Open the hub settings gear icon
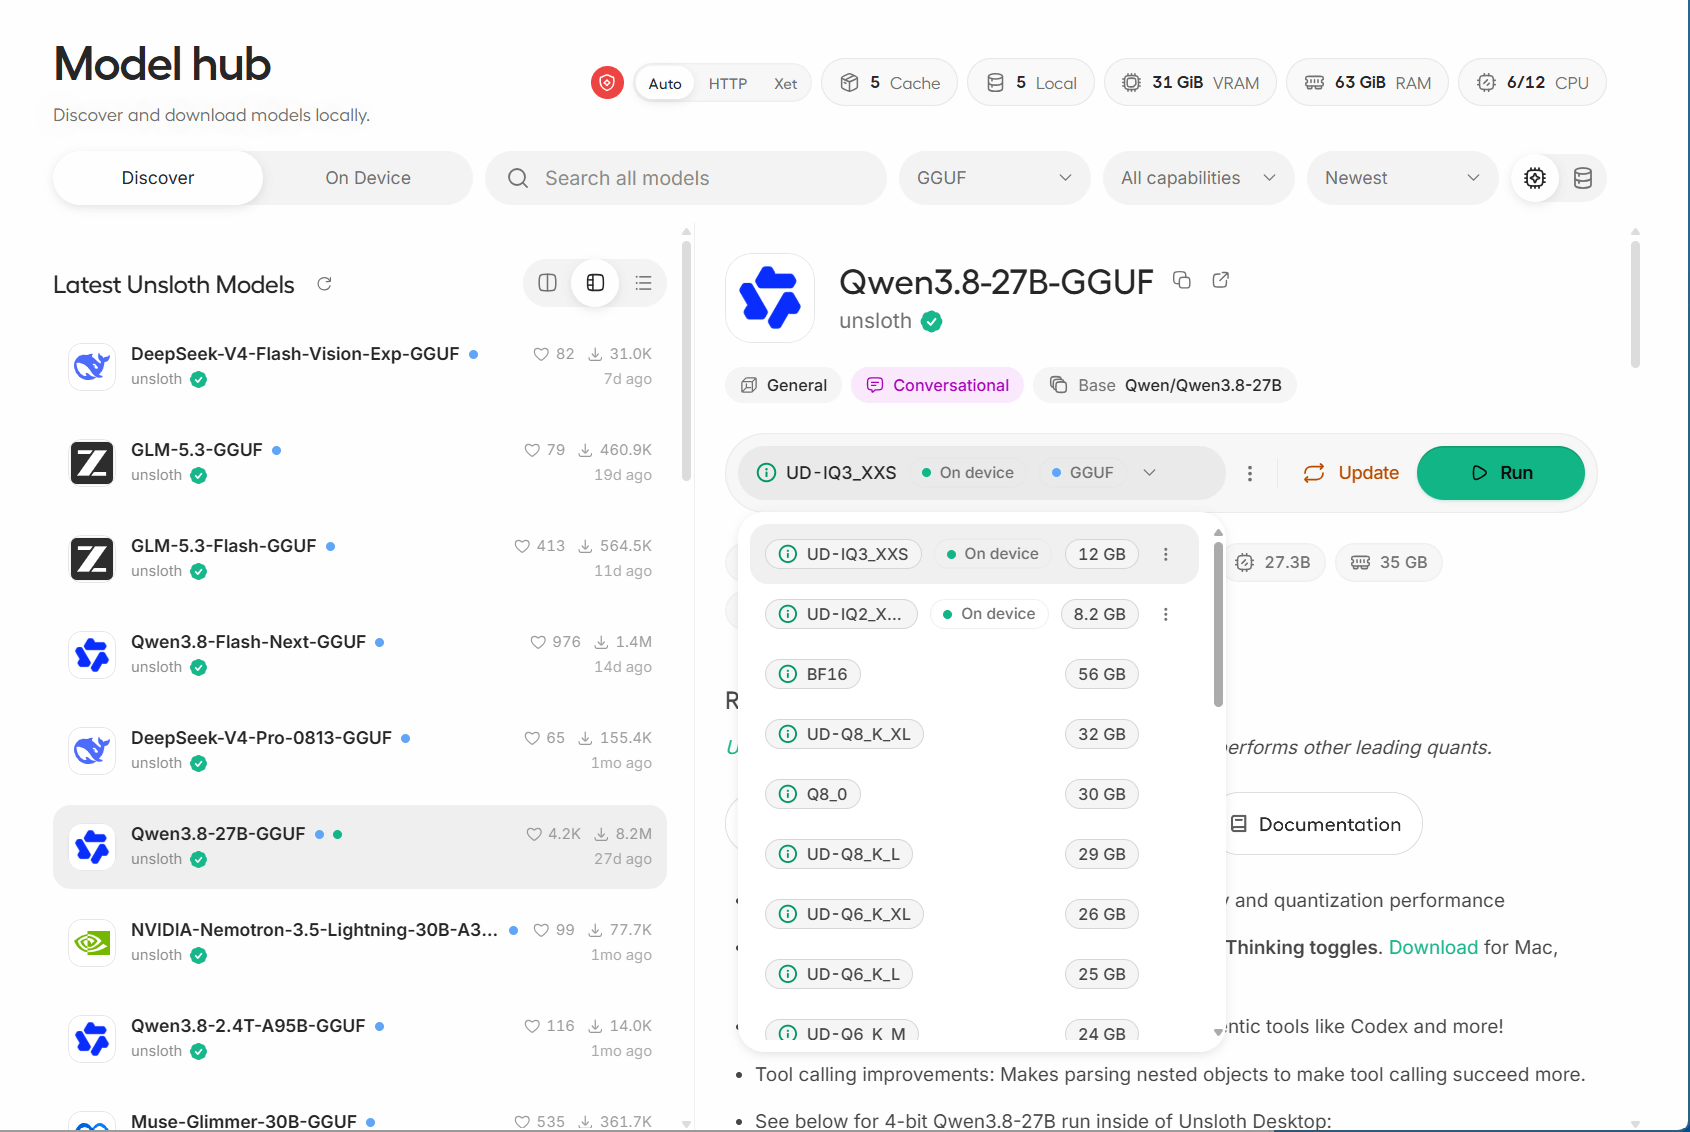Image resolution: width=1690 pixels, height=1132 pixels. tap(1534, 178)
